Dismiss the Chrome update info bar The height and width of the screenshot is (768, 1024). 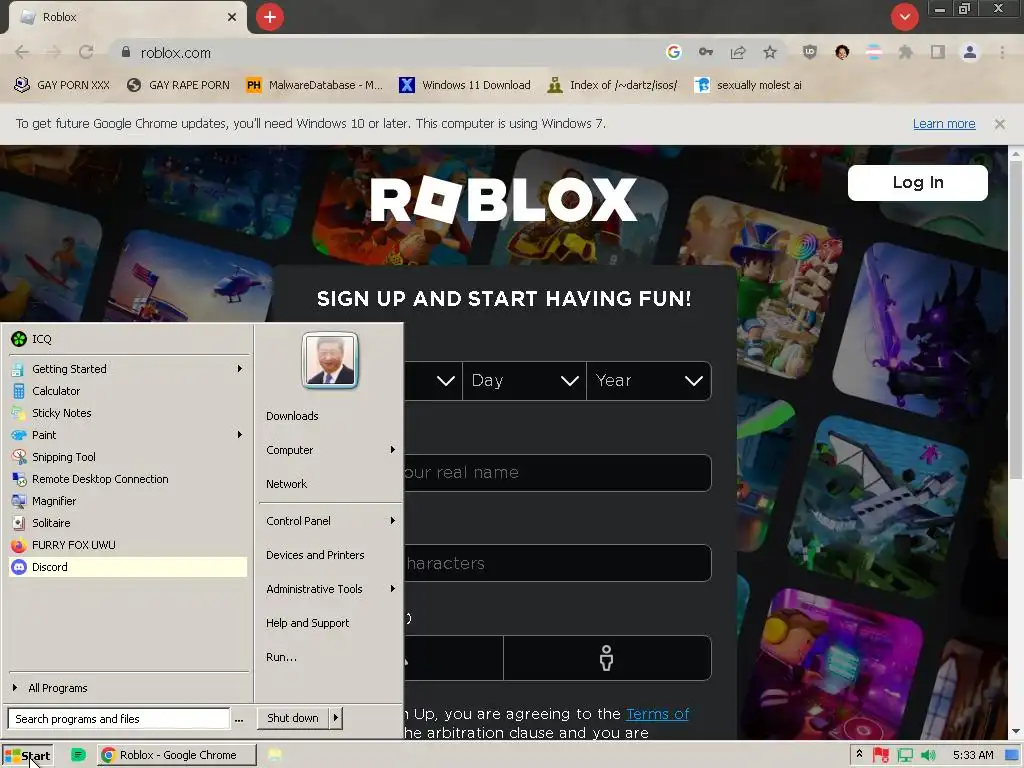pyautogui.click(x=999, y=124)
